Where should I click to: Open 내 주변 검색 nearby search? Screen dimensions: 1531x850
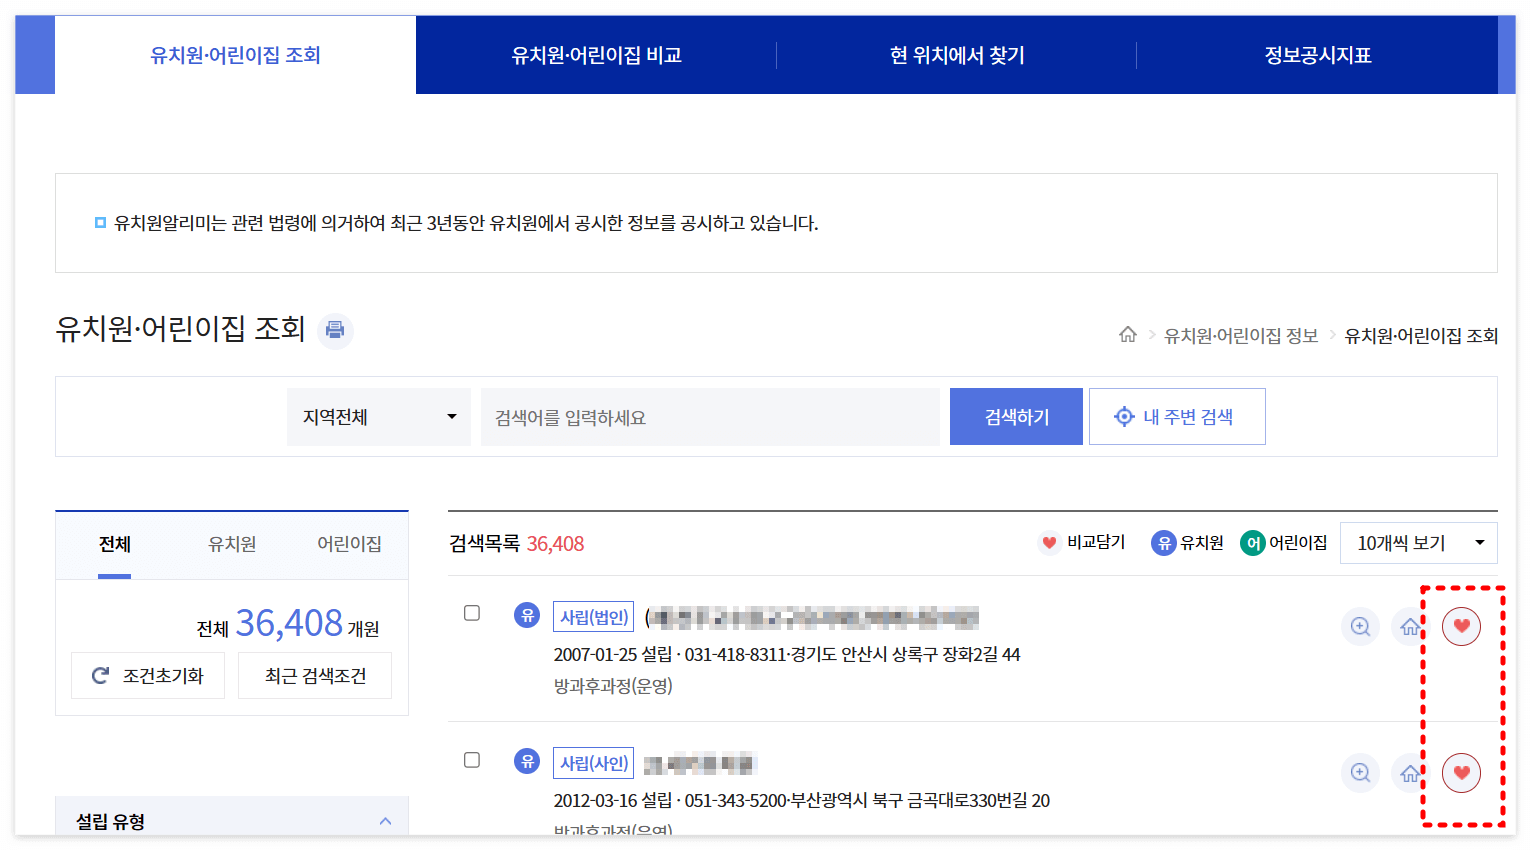[1177, 416]
